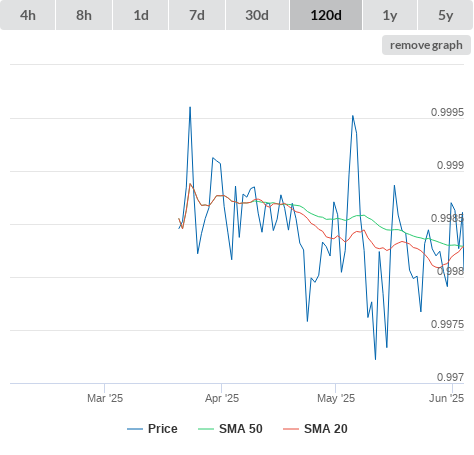Image resolution: width=474 pixels, height=455 pixels.
Task: Switch to the 8h time range
Action: click(x=84, y=15)
